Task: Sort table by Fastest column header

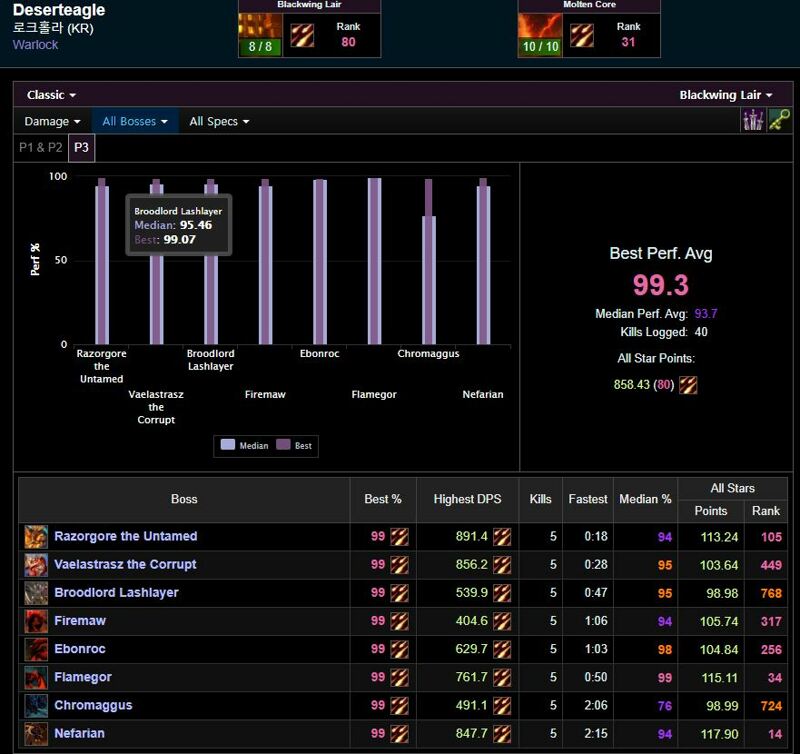Action: click(588, 499)
